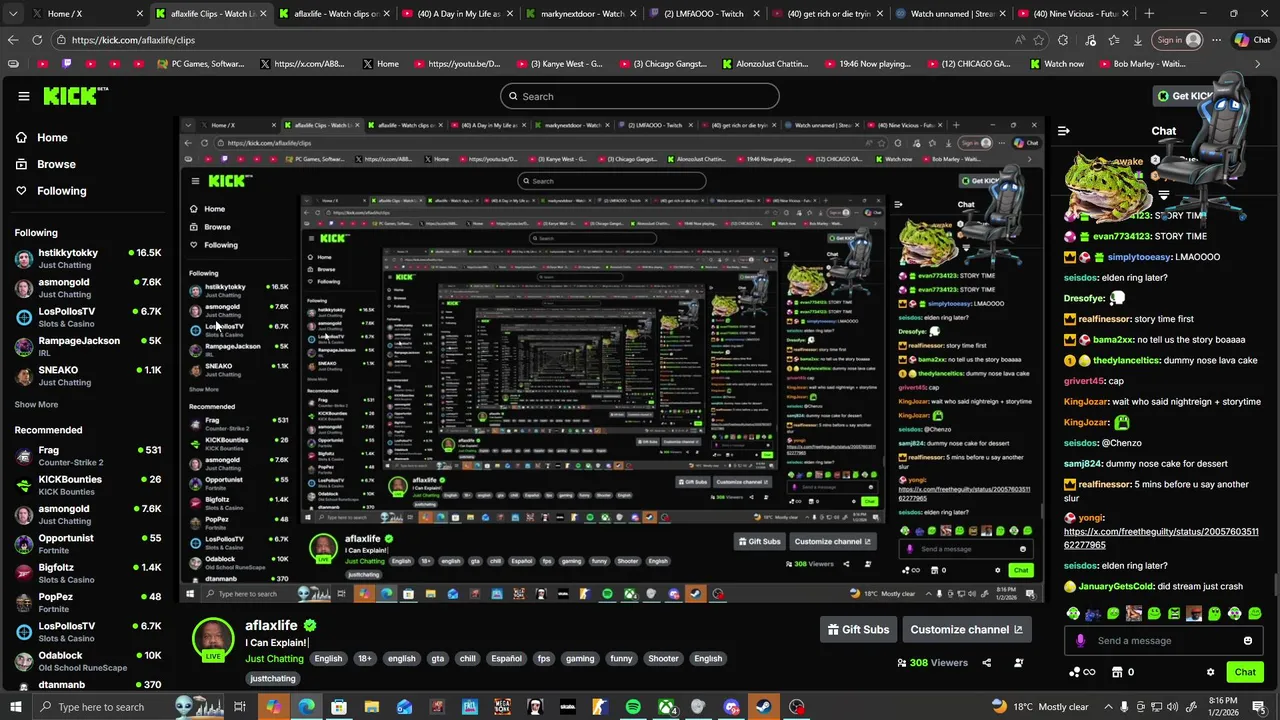Click the outermost KICK beta logo
Viewport: 1280px width, 720px height.
tap(75, 96)
